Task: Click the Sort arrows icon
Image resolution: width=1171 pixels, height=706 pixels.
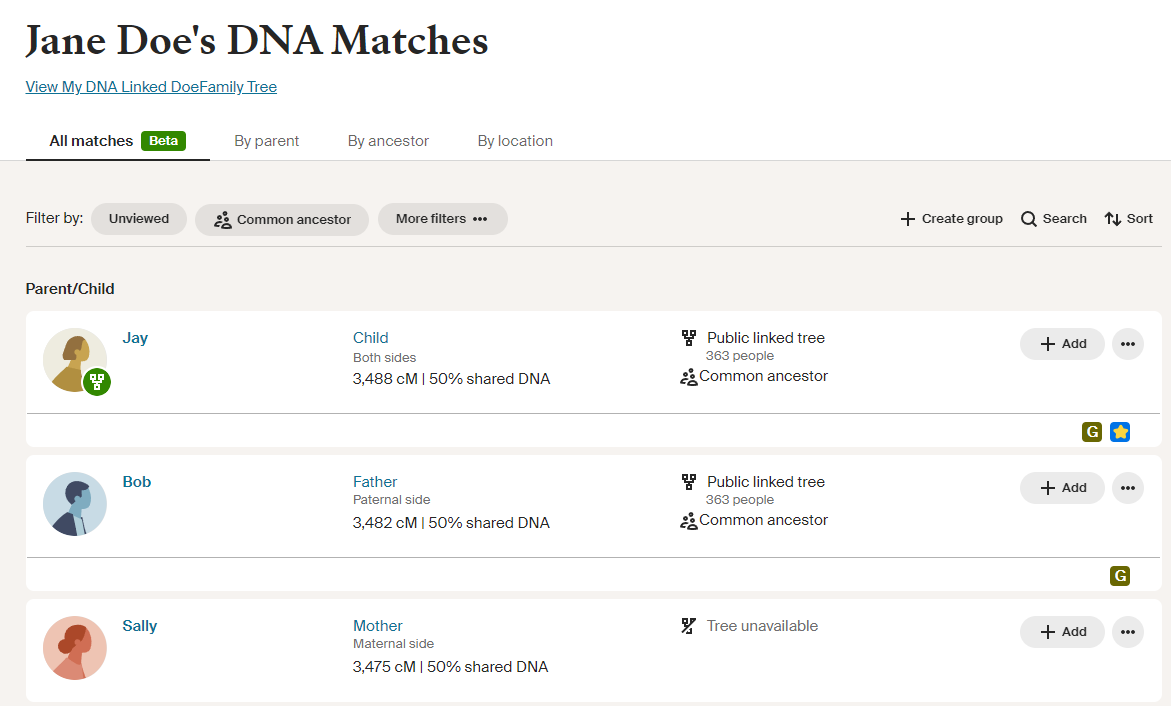Action: 1114,218
